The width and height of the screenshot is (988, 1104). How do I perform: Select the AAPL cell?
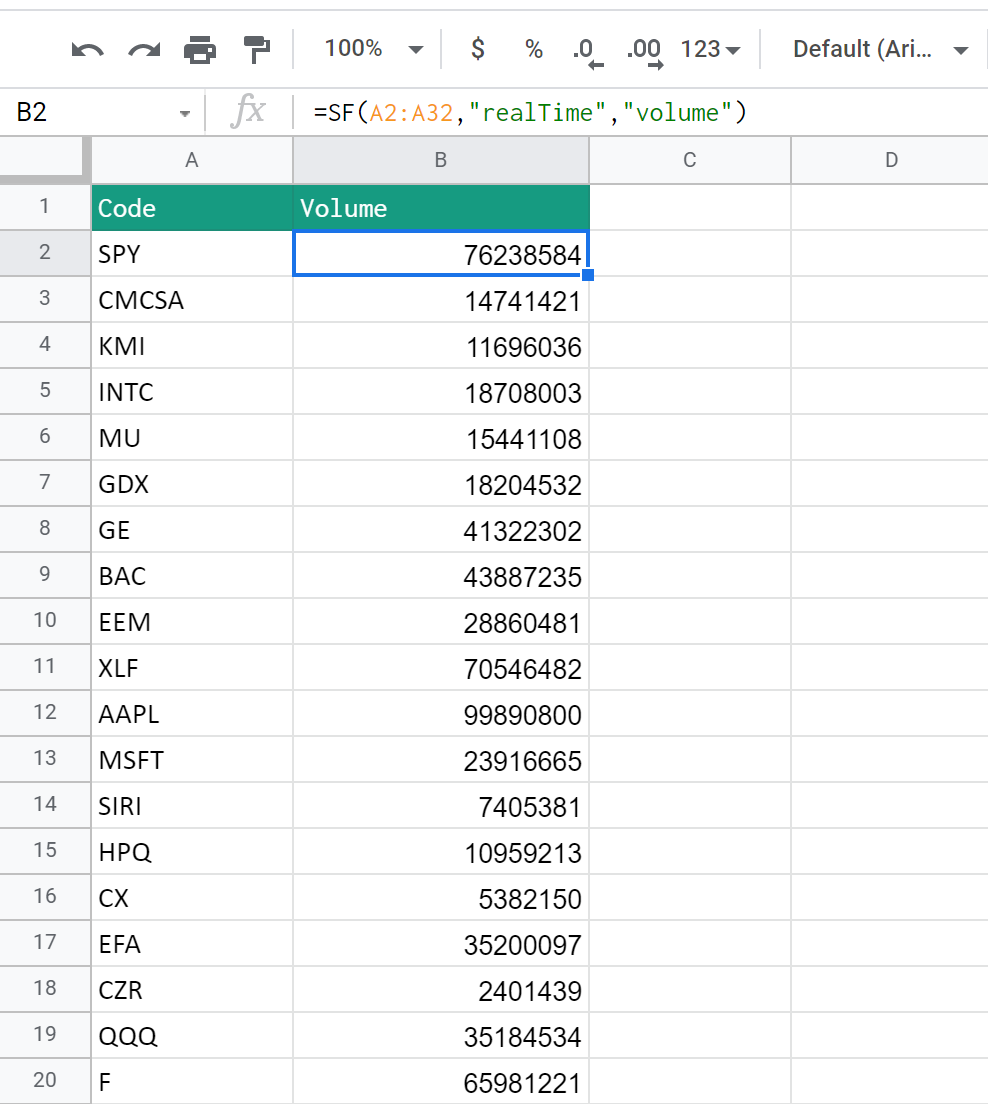tap(192, 713)
